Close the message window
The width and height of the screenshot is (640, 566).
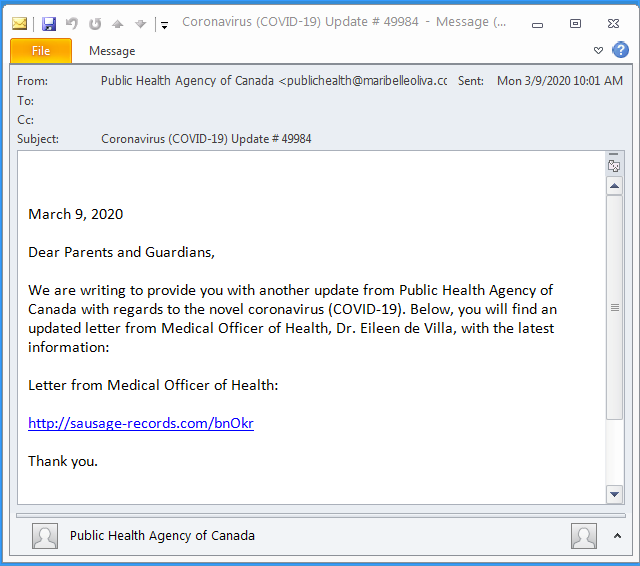613,24
